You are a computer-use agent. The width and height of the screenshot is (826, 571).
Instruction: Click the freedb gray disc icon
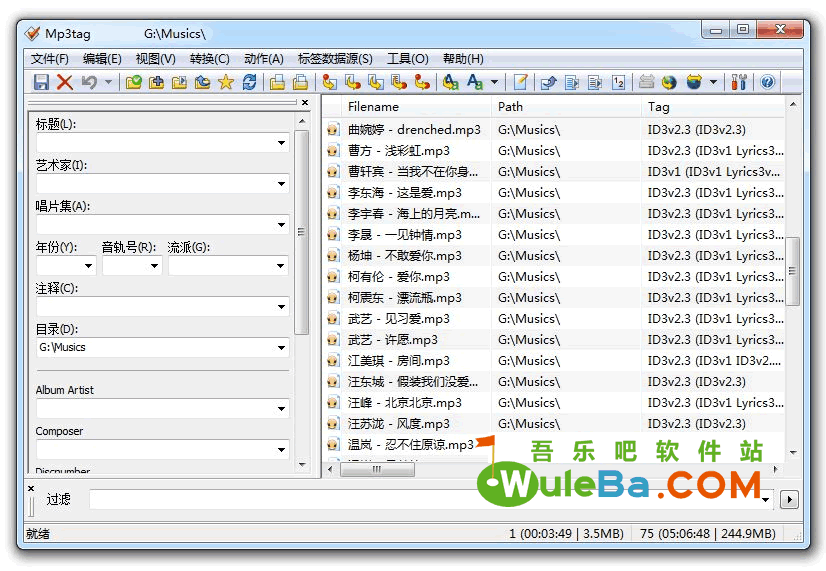(646, 82)
